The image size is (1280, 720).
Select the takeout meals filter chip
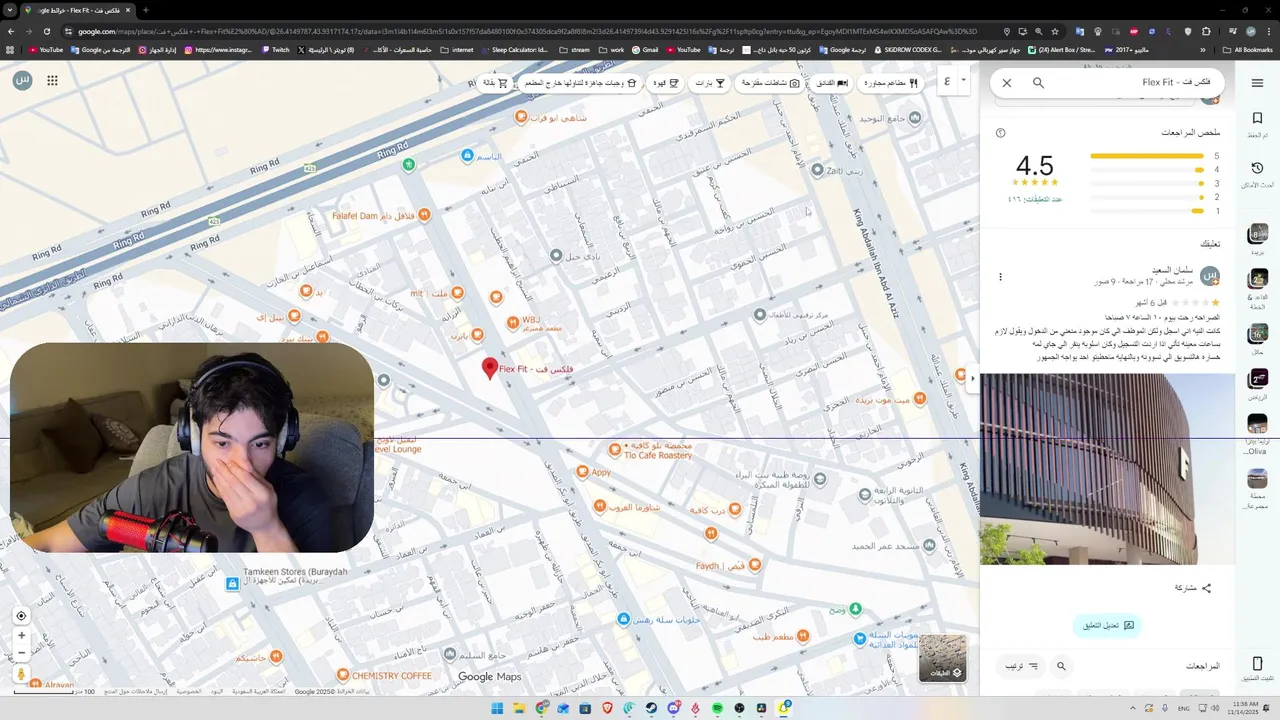click(581, 83)
